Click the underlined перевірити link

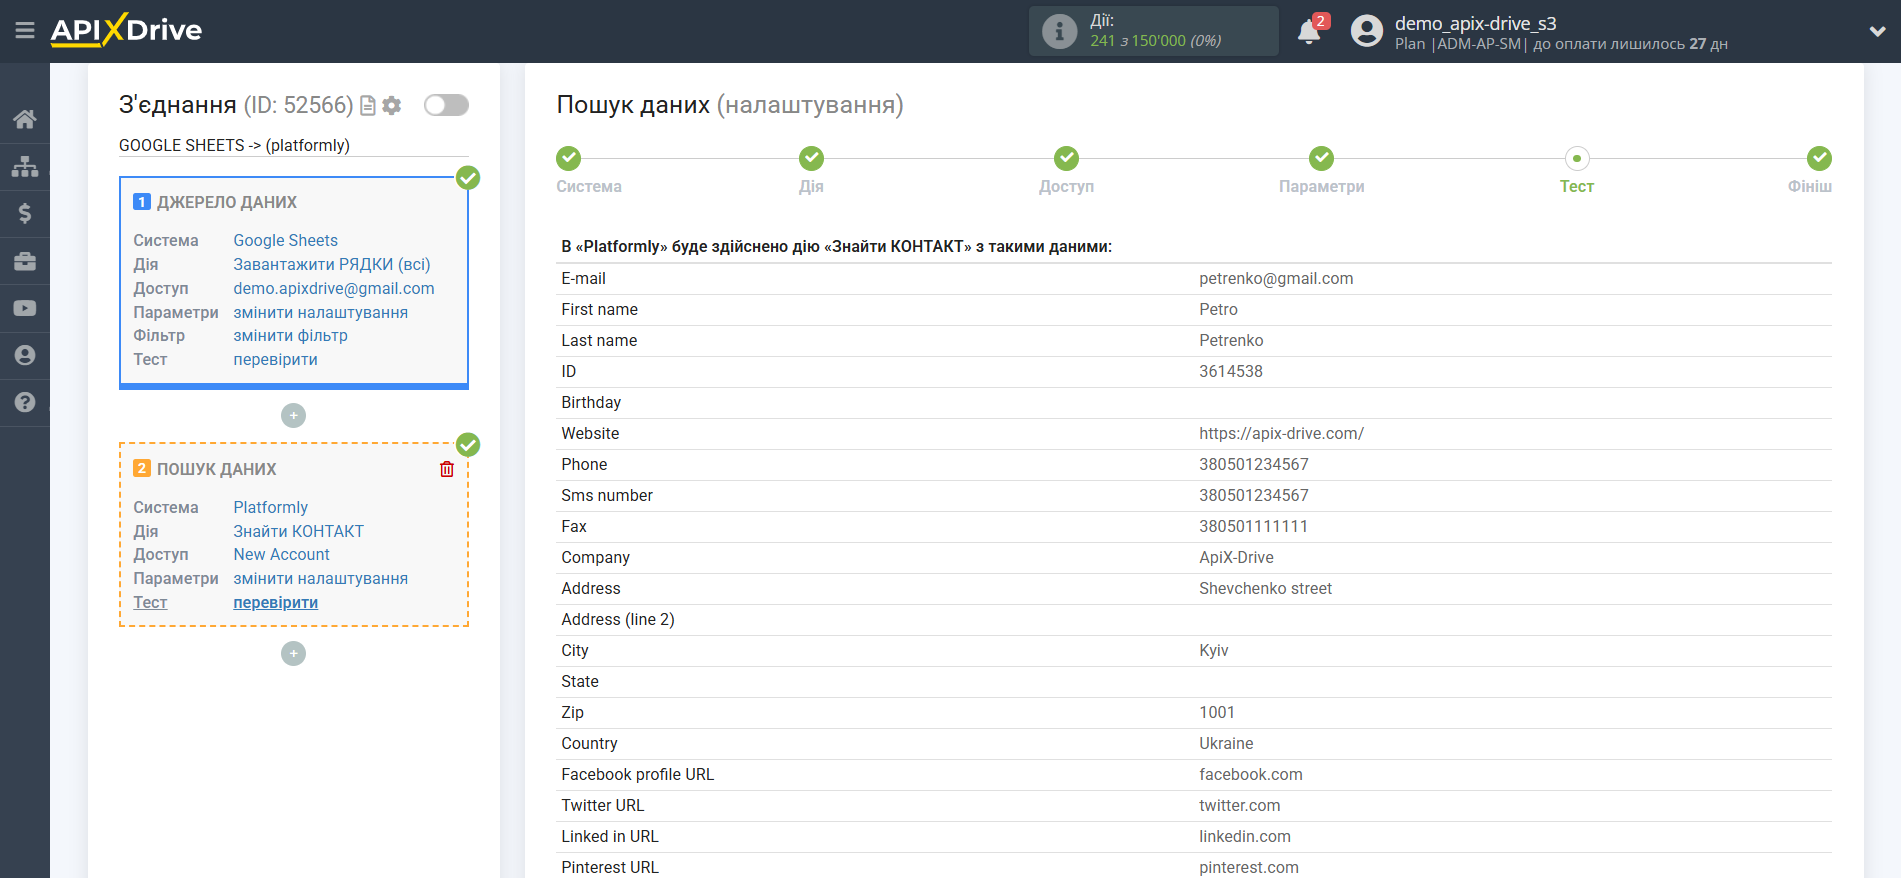click(x=275, y=602)
